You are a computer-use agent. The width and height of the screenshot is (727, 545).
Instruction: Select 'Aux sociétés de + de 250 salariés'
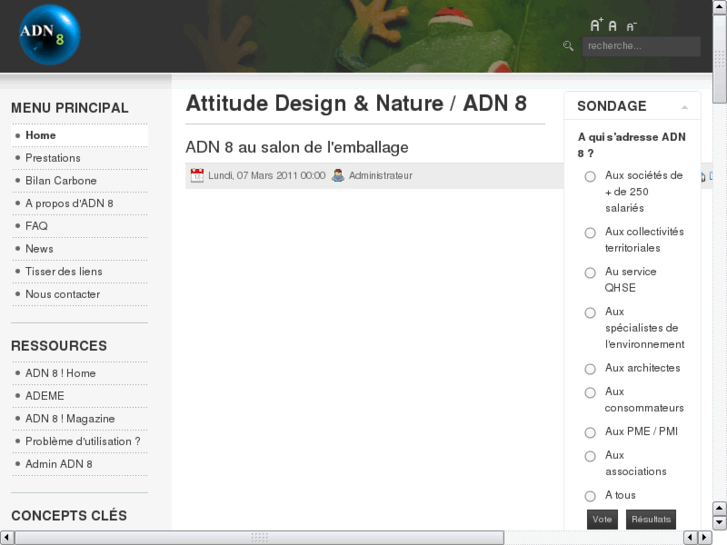[590, 177]
